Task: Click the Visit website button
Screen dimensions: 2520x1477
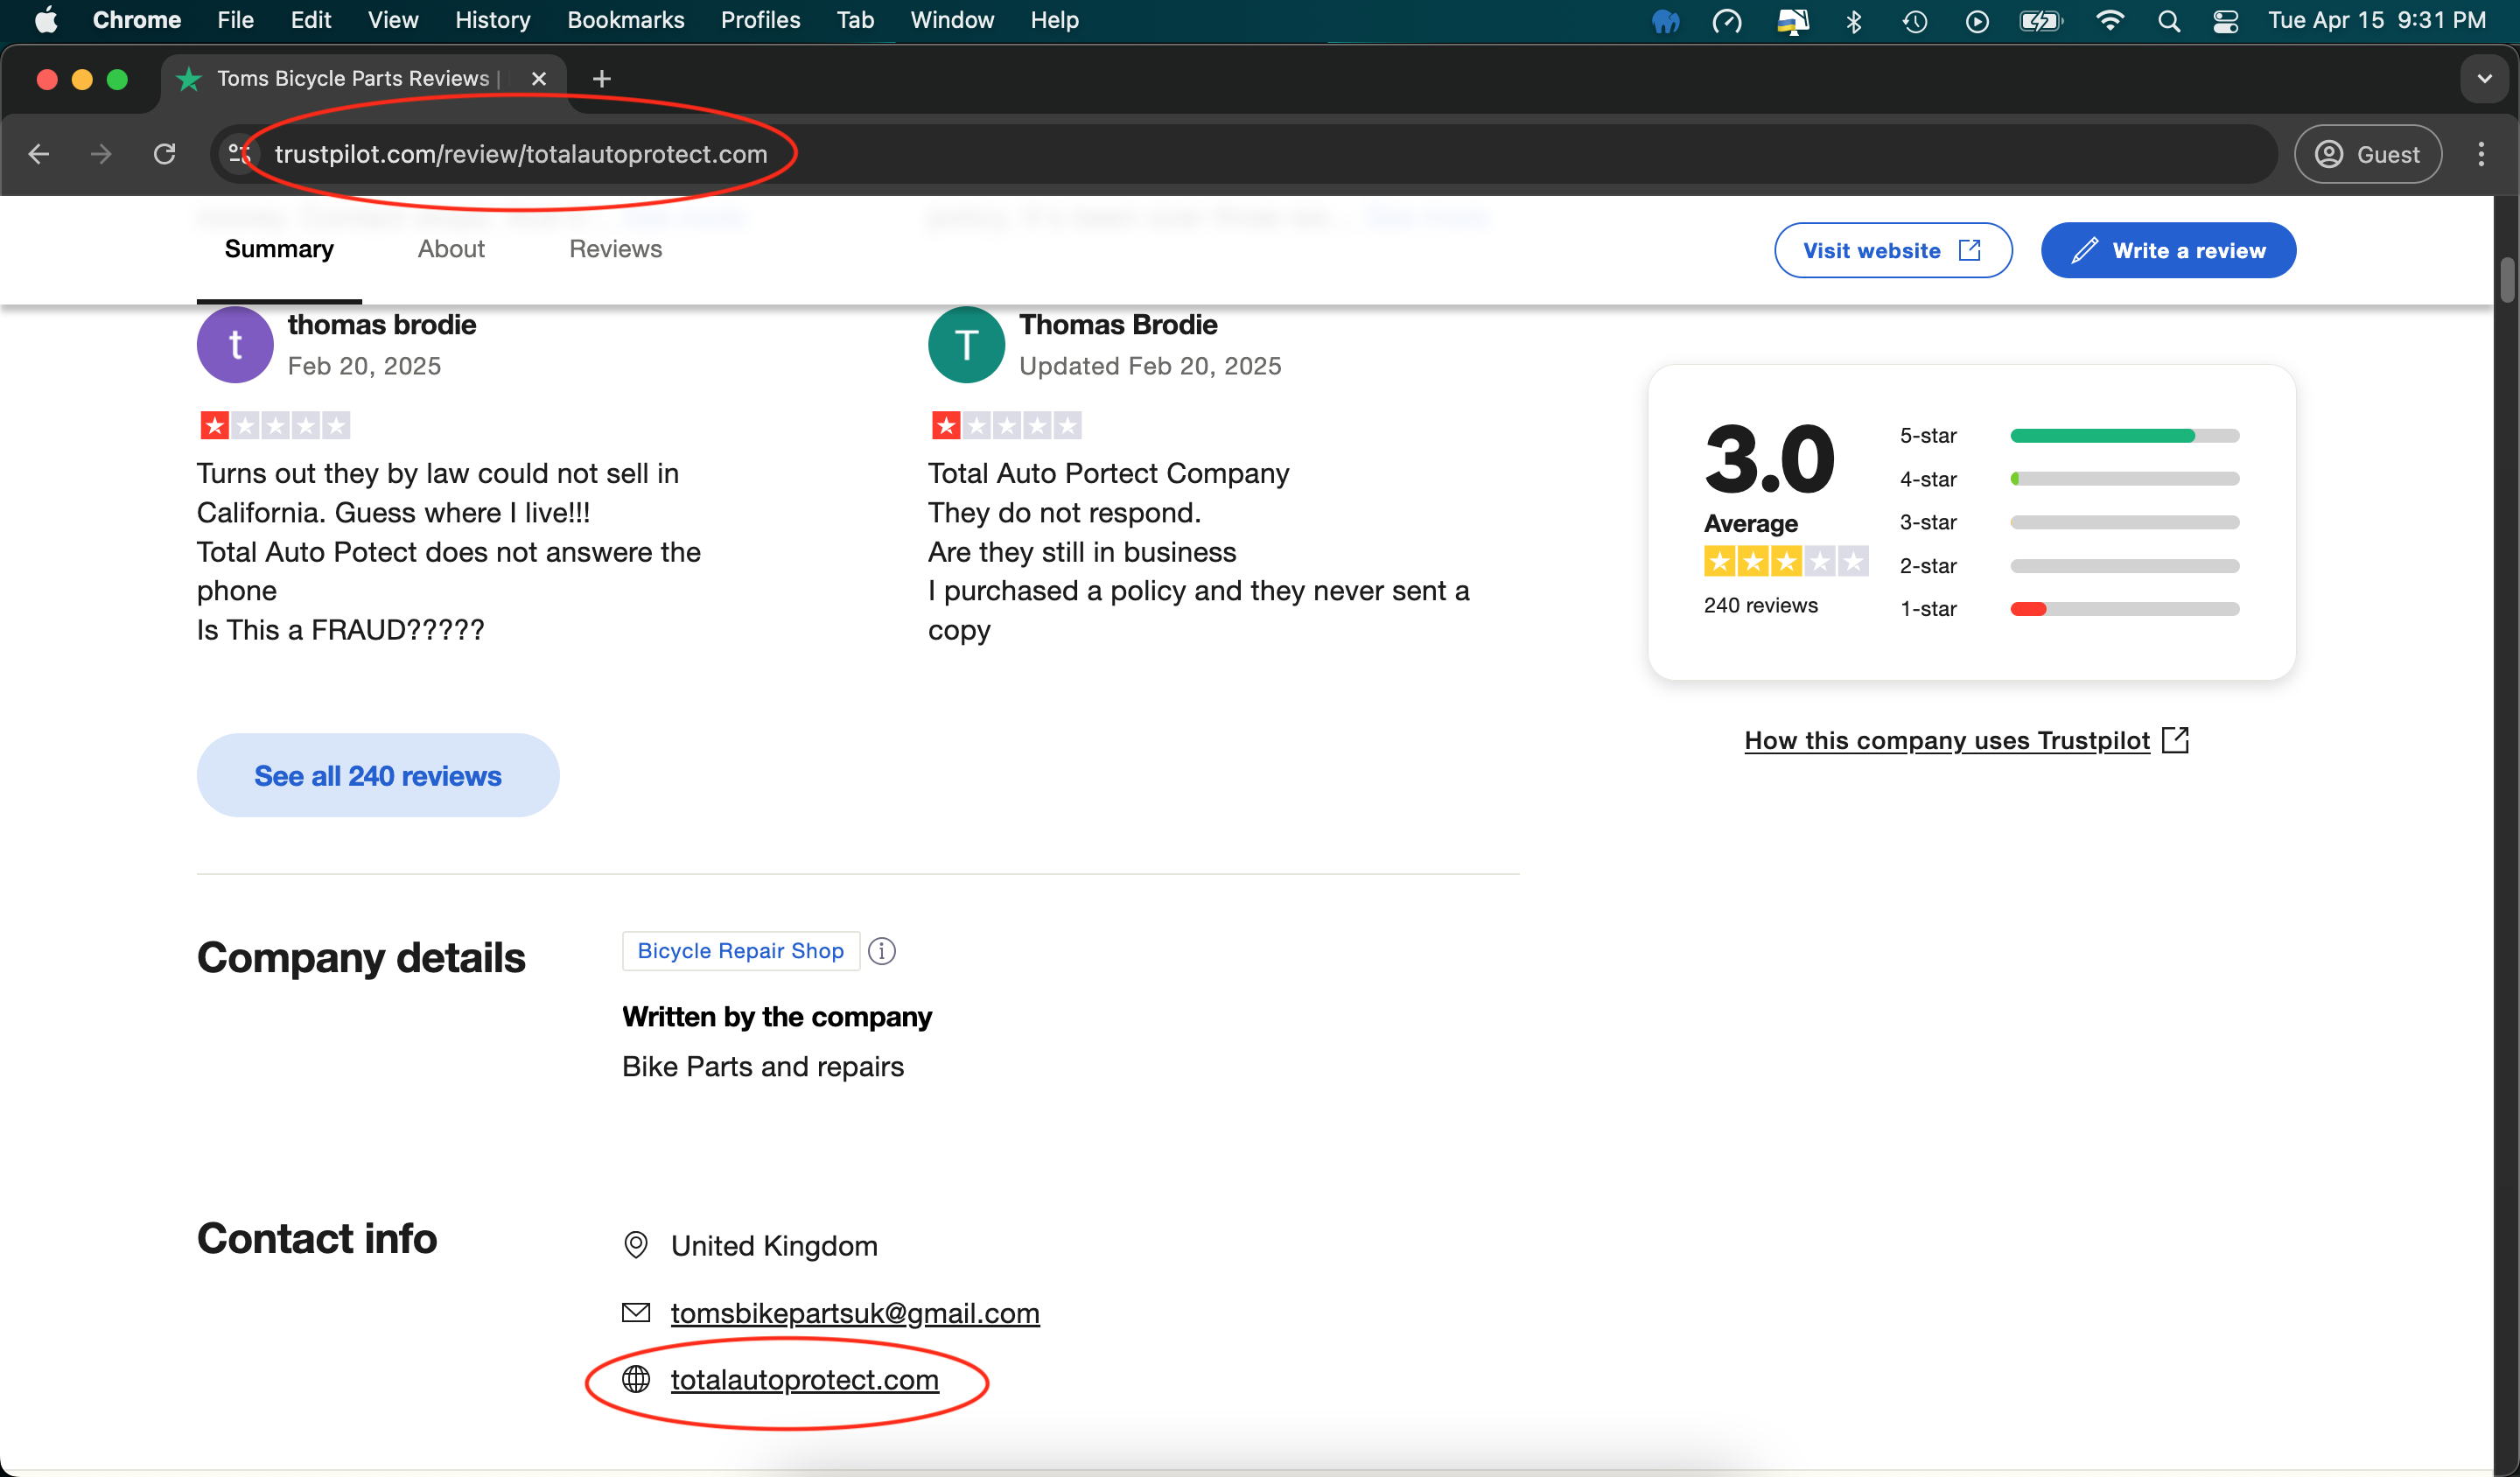Action: (1892, 250)
